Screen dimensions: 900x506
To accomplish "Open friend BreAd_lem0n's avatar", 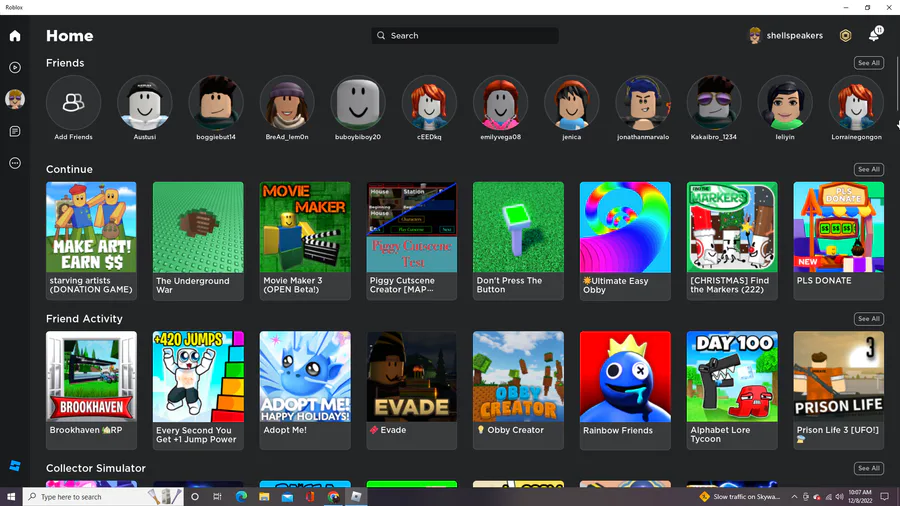I will coord(287,103).
